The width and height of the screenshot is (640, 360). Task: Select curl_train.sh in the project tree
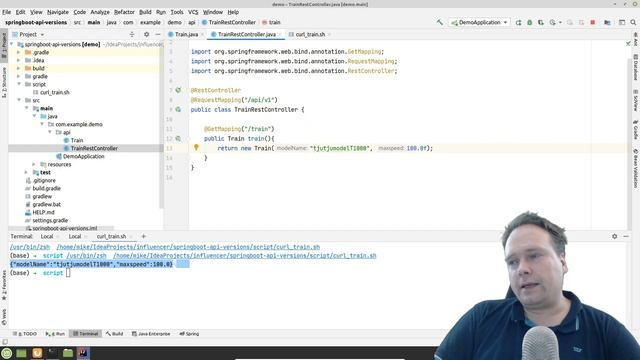pyautogui.click(x=55, y=92)
